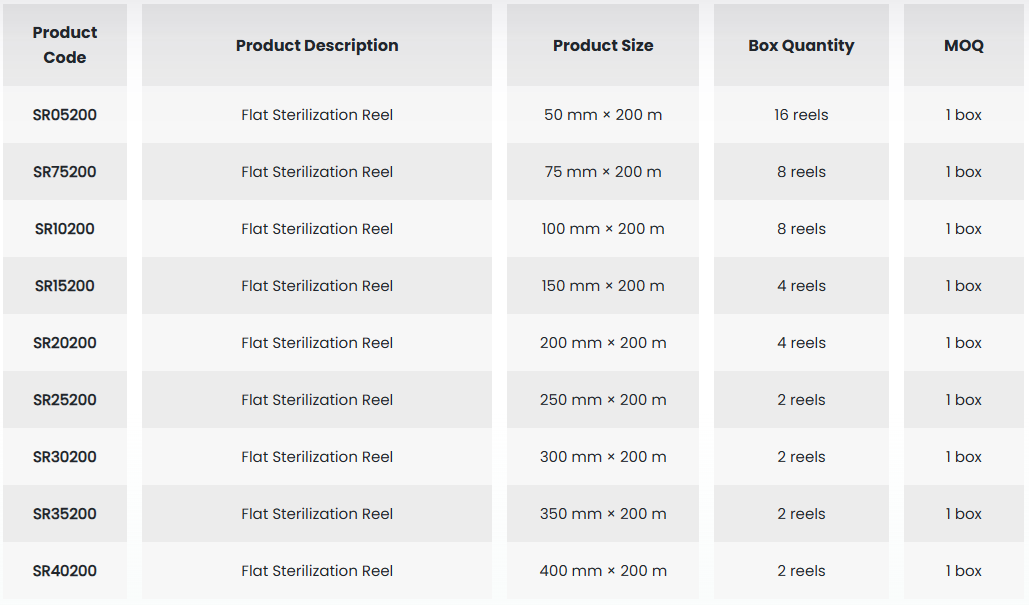Select product code SR25200
The width and height of the screenshot is (1029, 605).
pyautogui.click(x=65, y=400)
